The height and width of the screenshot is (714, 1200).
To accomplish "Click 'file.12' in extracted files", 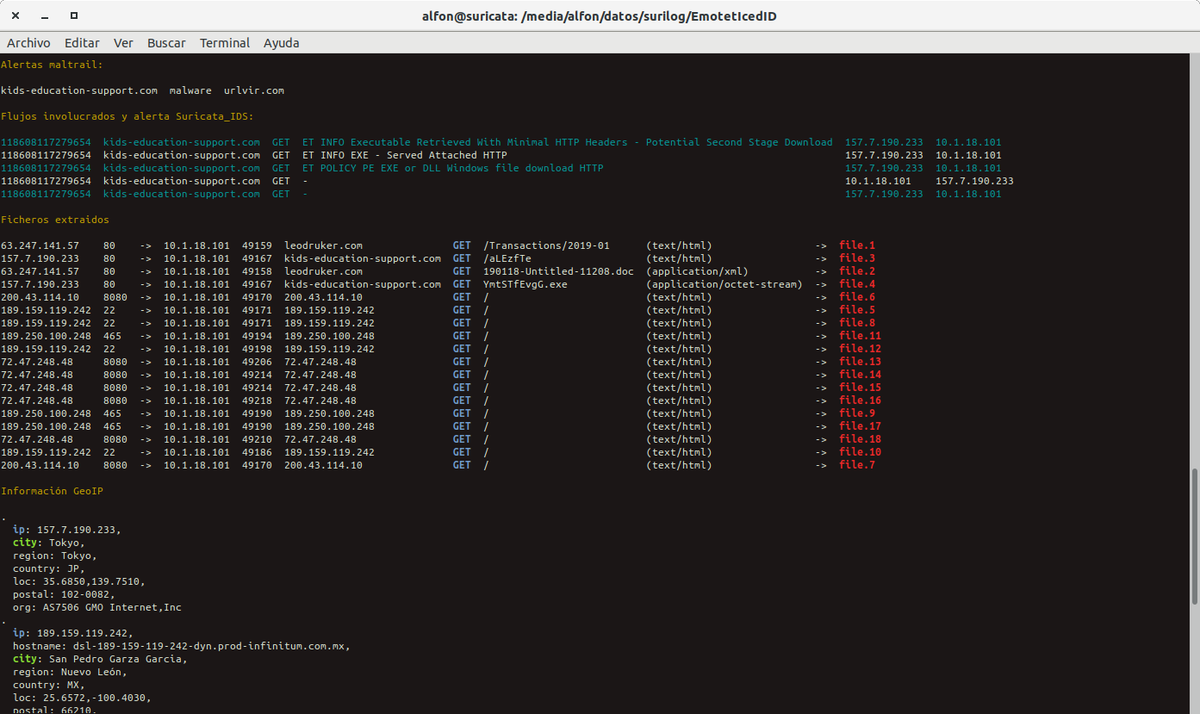I will [x=860, y=349].
